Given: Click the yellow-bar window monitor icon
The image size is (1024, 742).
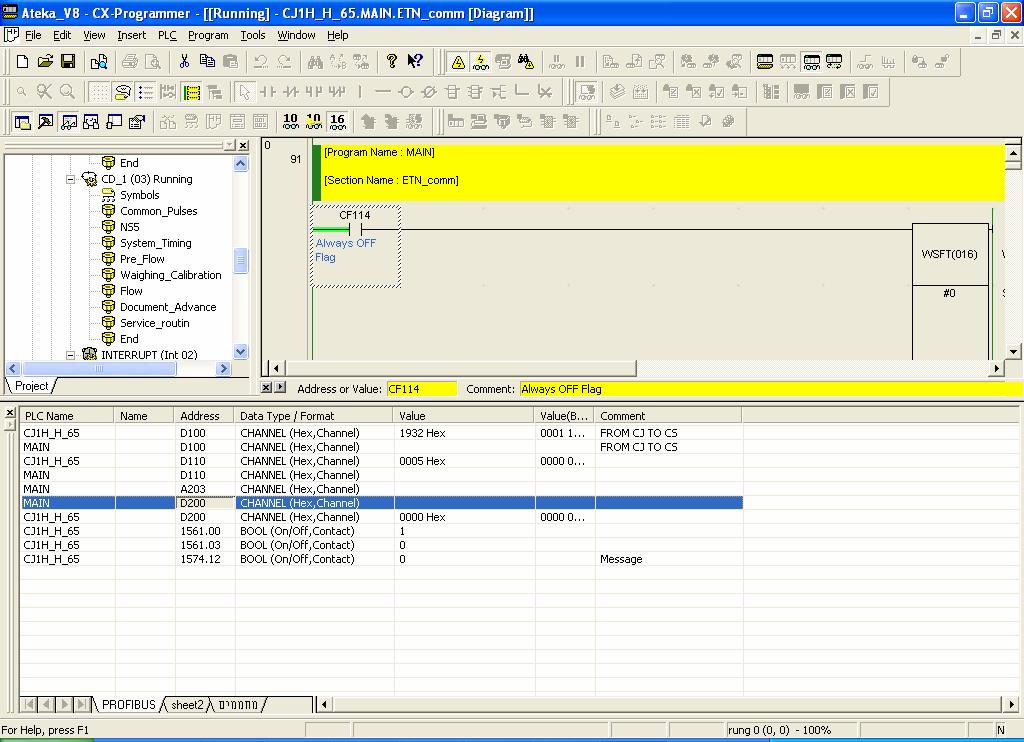Looking at the screenshot, I should 765,62.
